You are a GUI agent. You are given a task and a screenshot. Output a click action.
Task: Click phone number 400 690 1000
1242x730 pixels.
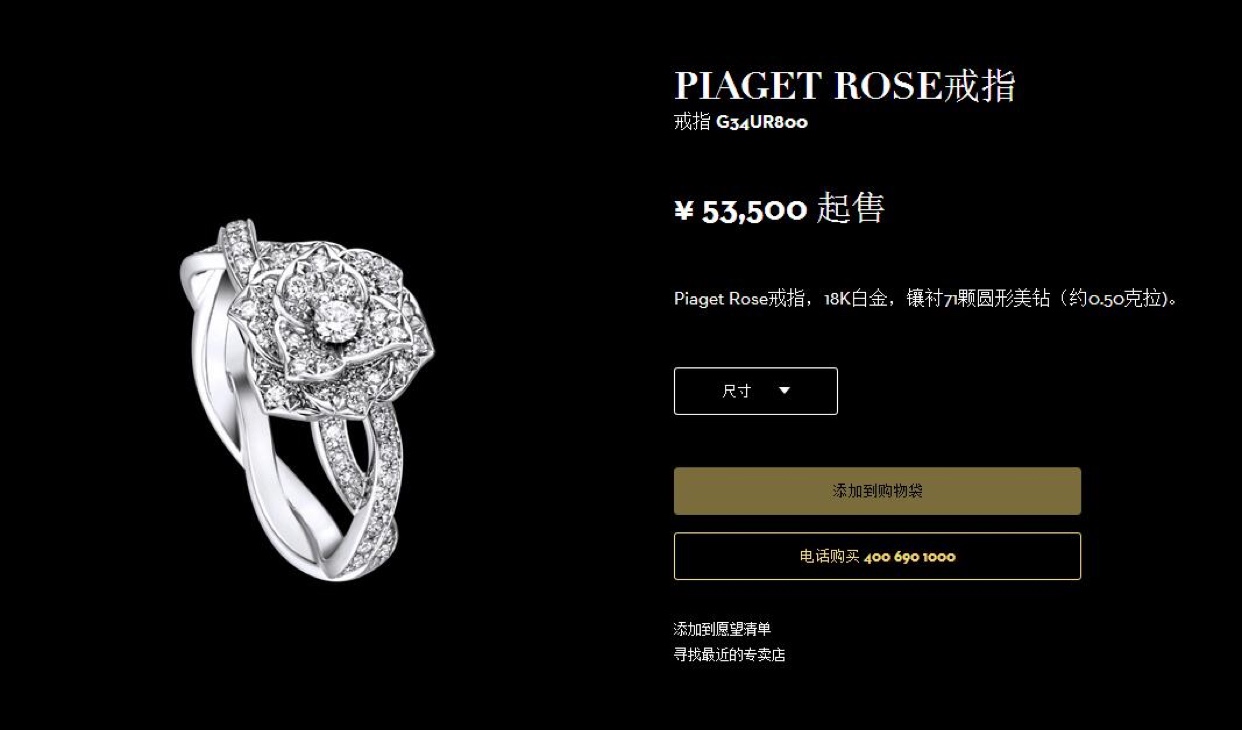[910, 556]
